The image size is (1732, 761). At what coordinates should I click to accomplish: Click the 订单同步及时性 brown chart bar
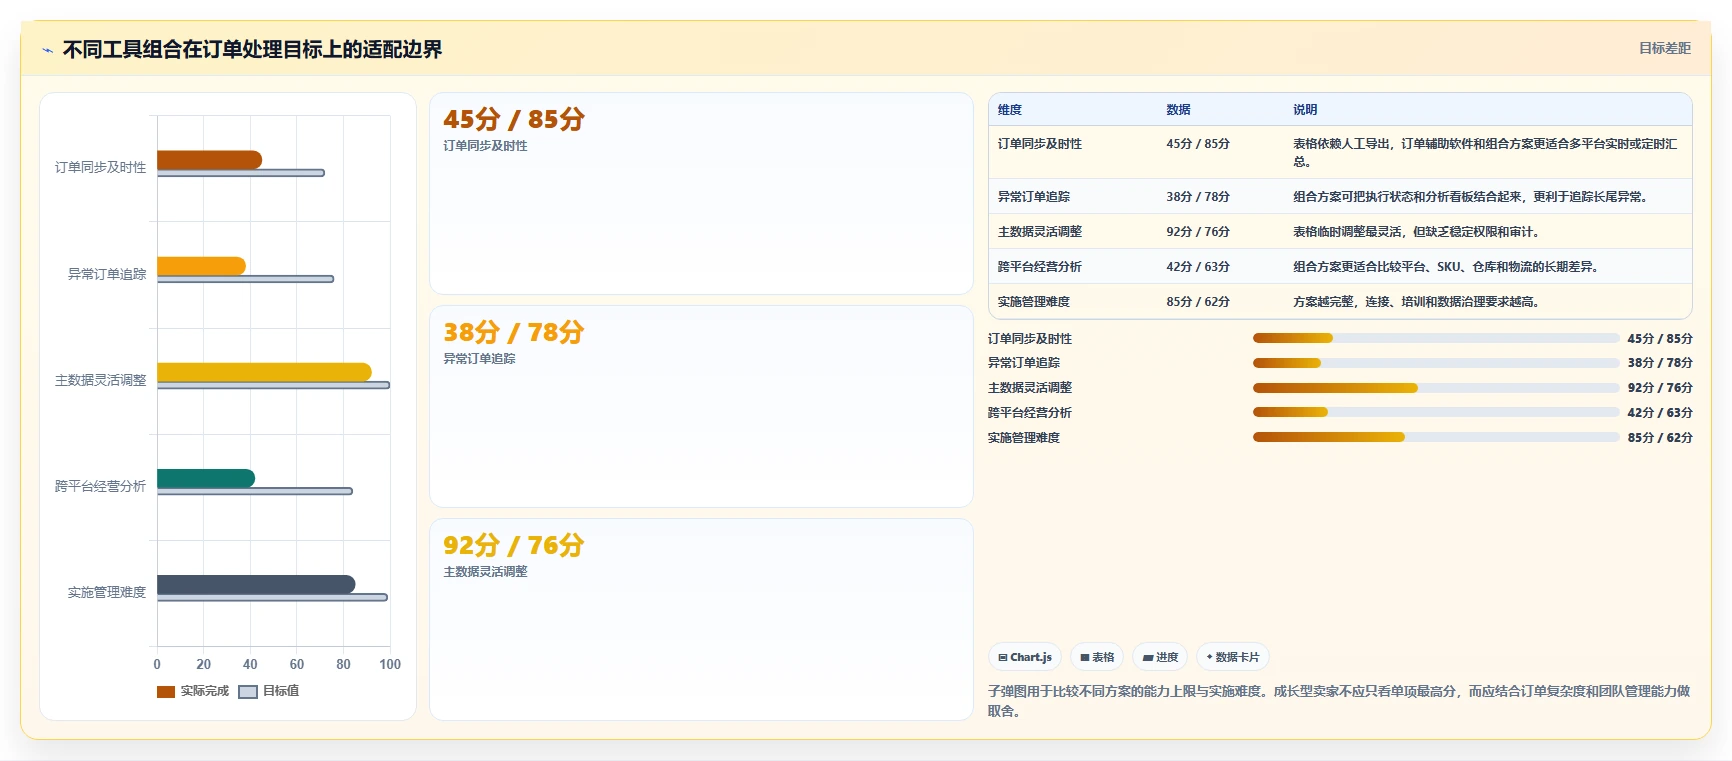(x=209, y=160)
